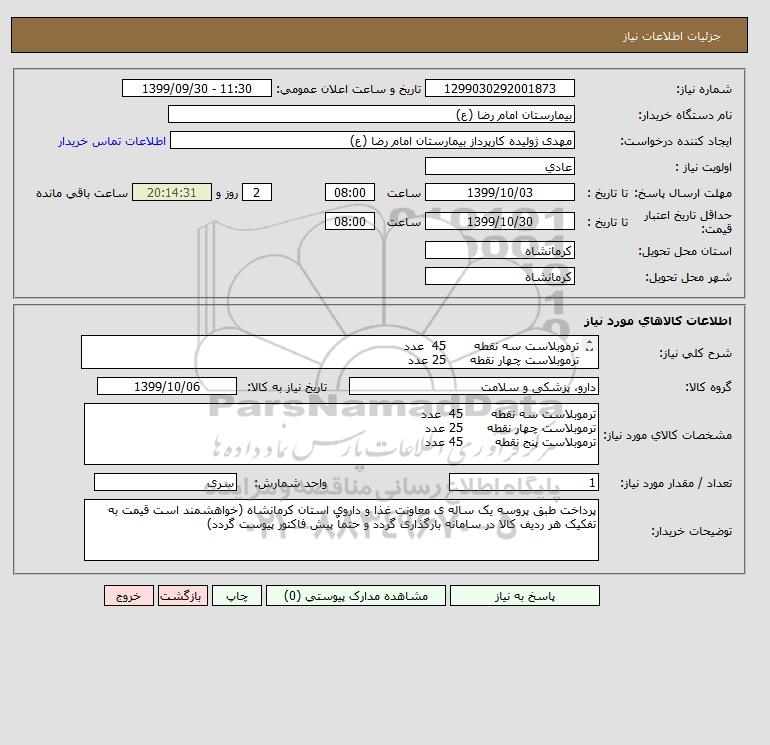Click the توضیحات خریدار label
Viewport: 770px width, 745px height.
(x=691, y=531)
